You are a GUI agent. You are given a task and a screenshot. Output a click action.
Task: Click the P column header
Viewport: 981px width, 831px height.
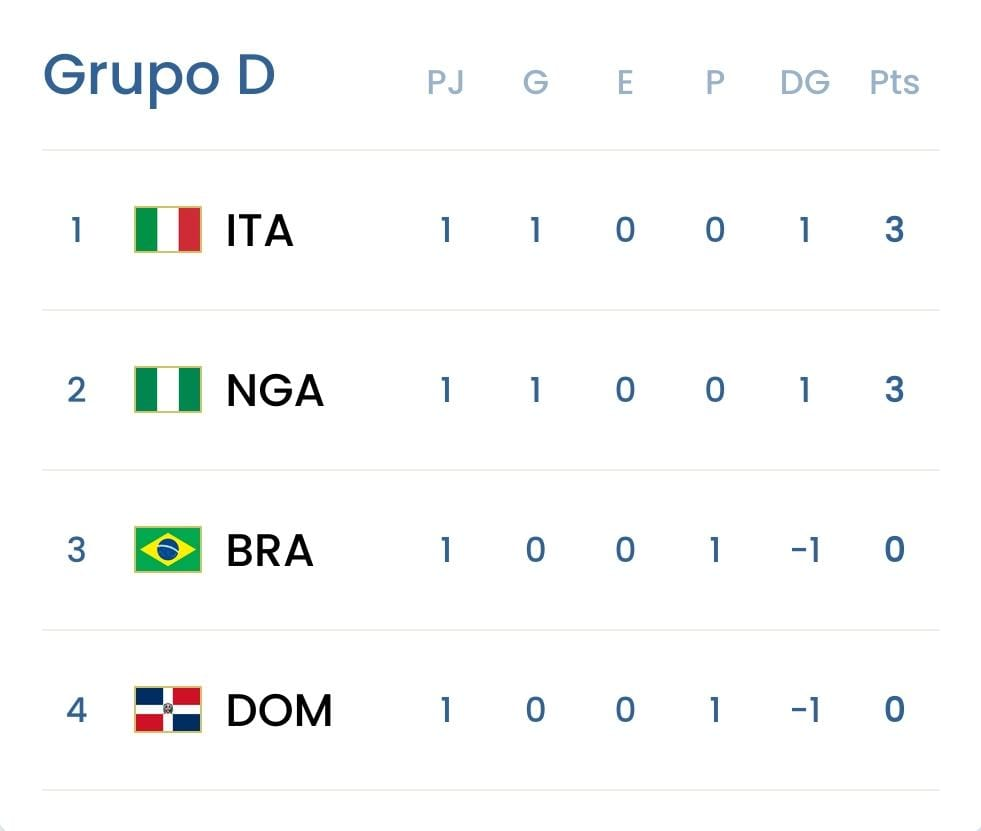pyautogui.click(x=714, y=83)
